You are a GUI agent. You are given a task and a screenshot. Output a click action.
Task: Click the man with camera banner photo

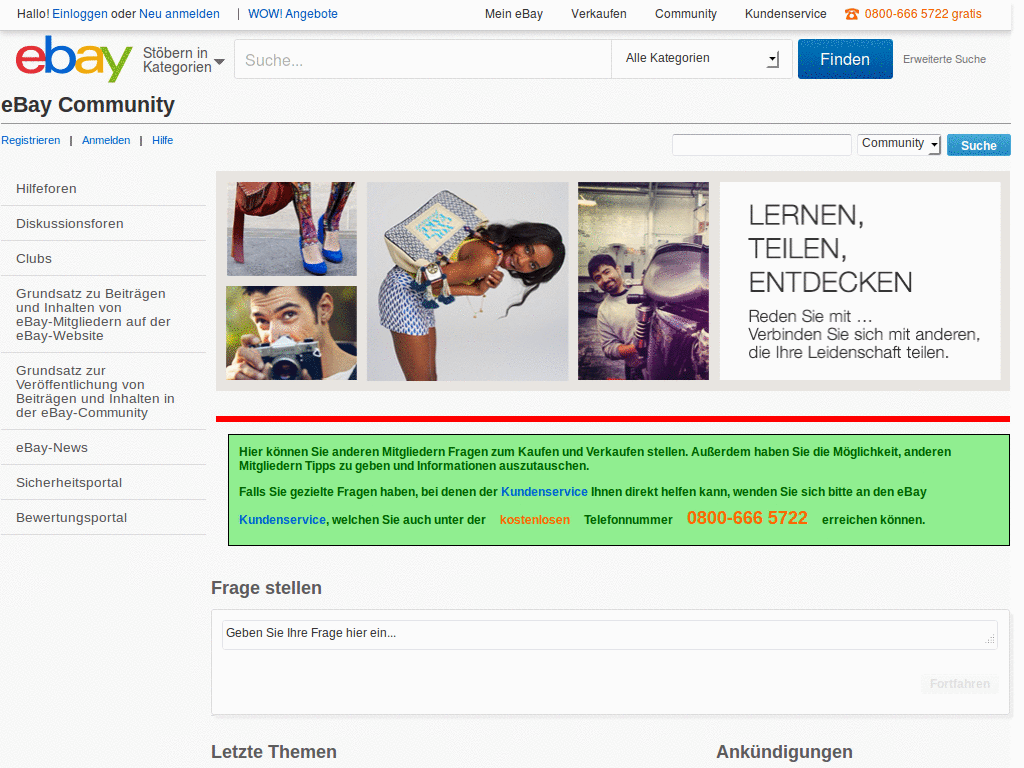click(x=292, y=333)
